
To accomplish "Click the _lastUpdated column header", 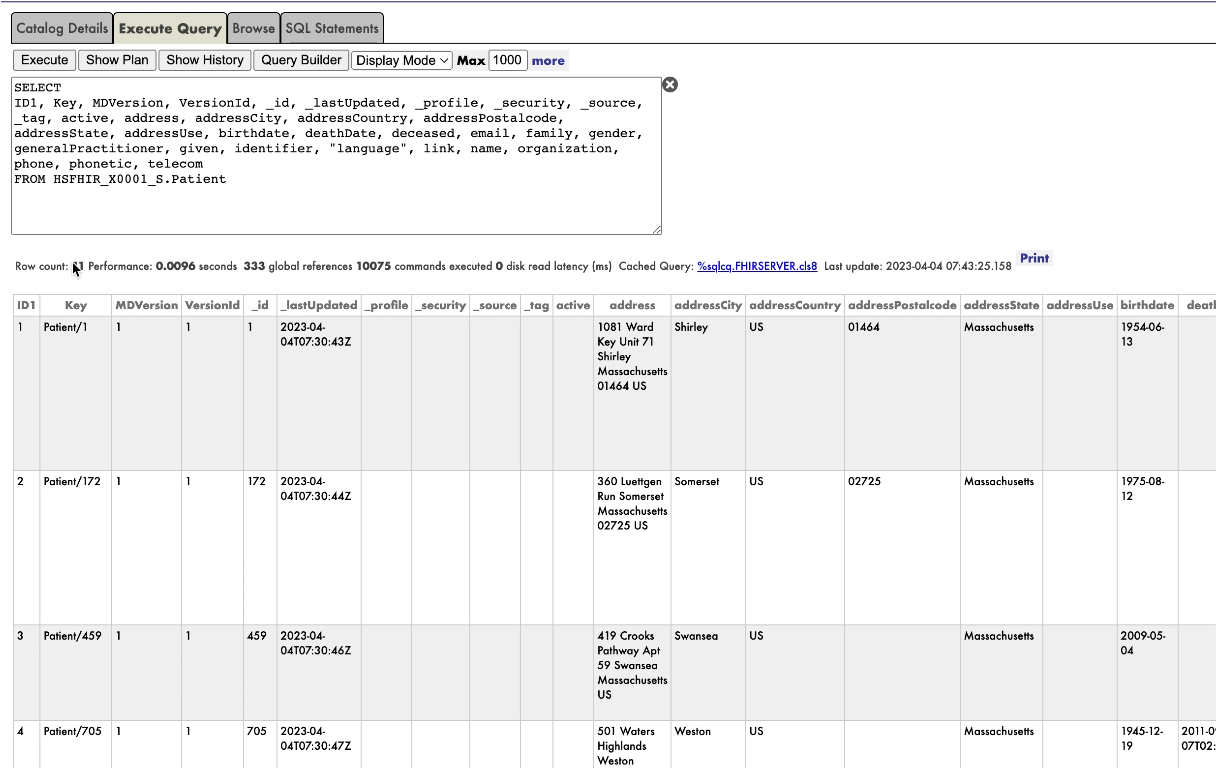I will point(318,305).
